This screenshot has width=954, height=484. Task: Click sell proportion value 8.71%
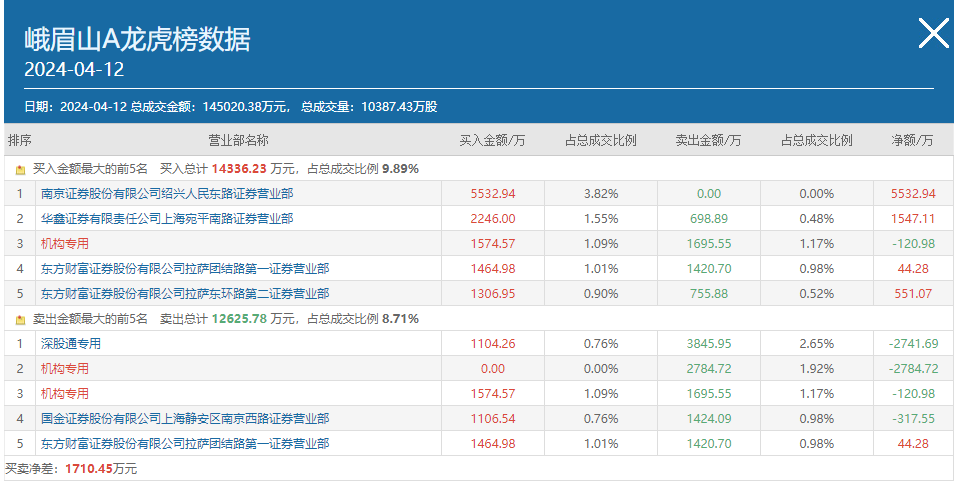pos(400,319)
